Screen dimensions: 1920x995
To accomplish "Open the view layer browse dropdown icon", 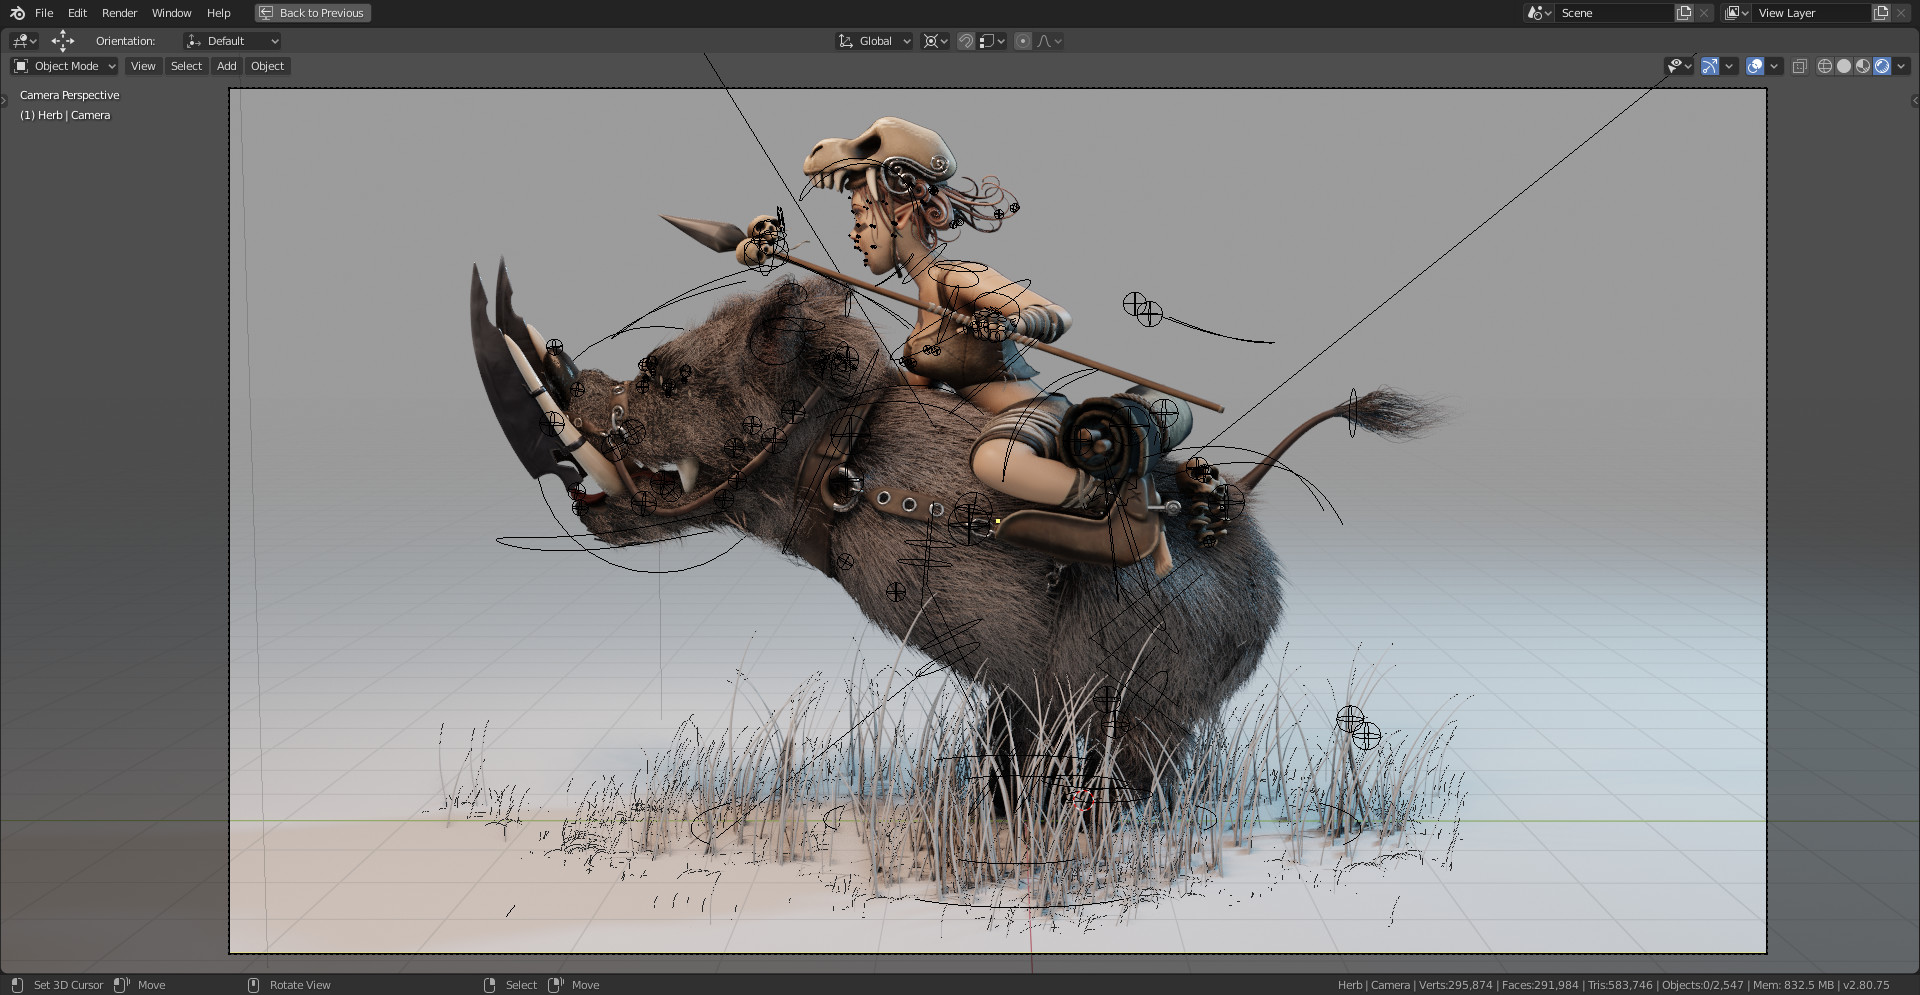I will point(1736,13).
